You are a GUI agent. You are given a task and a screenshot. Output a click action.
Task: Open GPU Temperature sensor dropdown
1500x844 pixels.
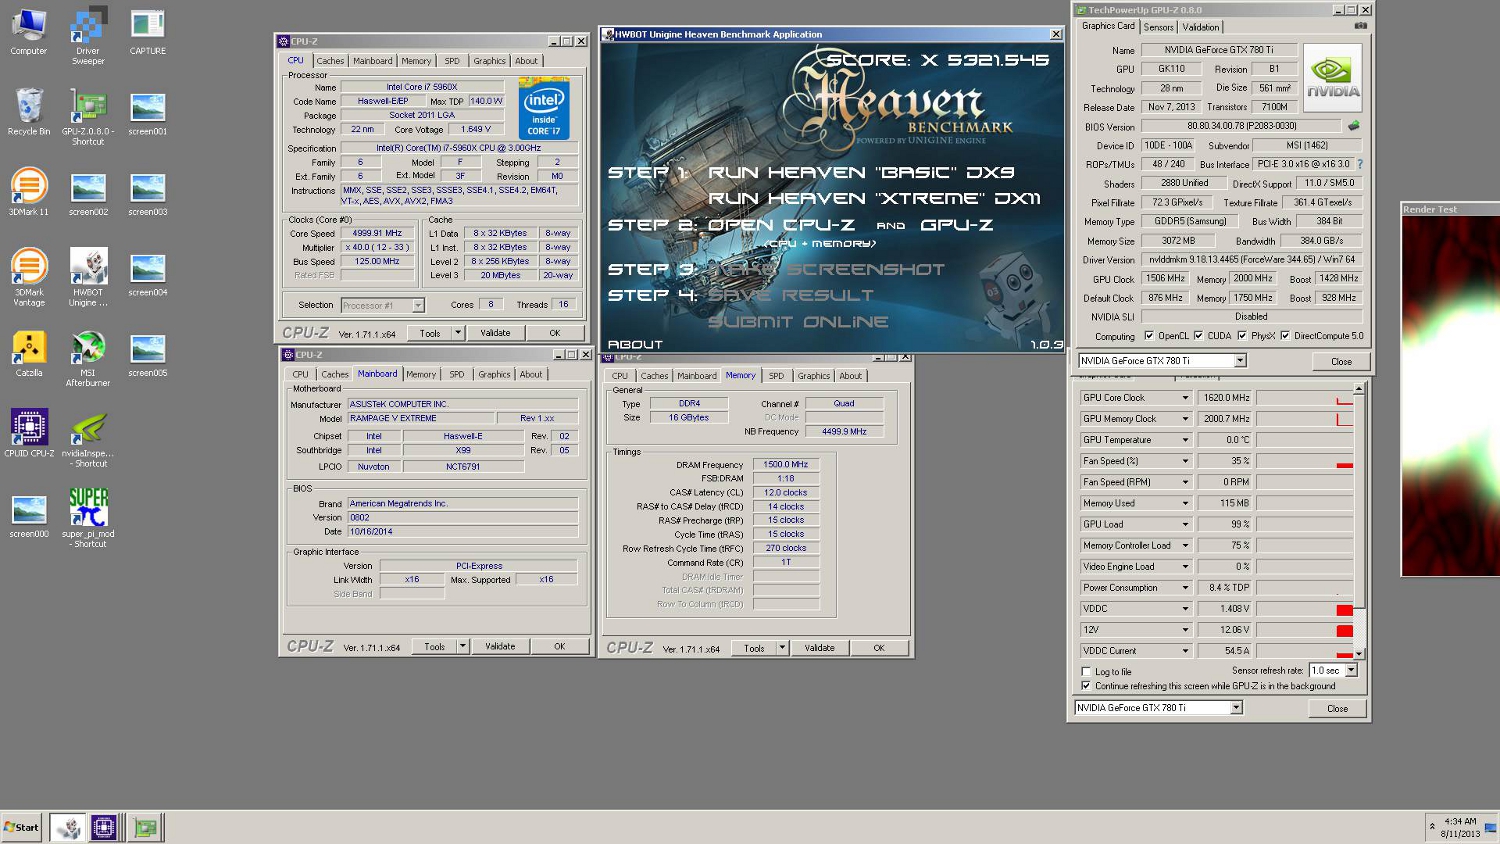point(1185,440)
